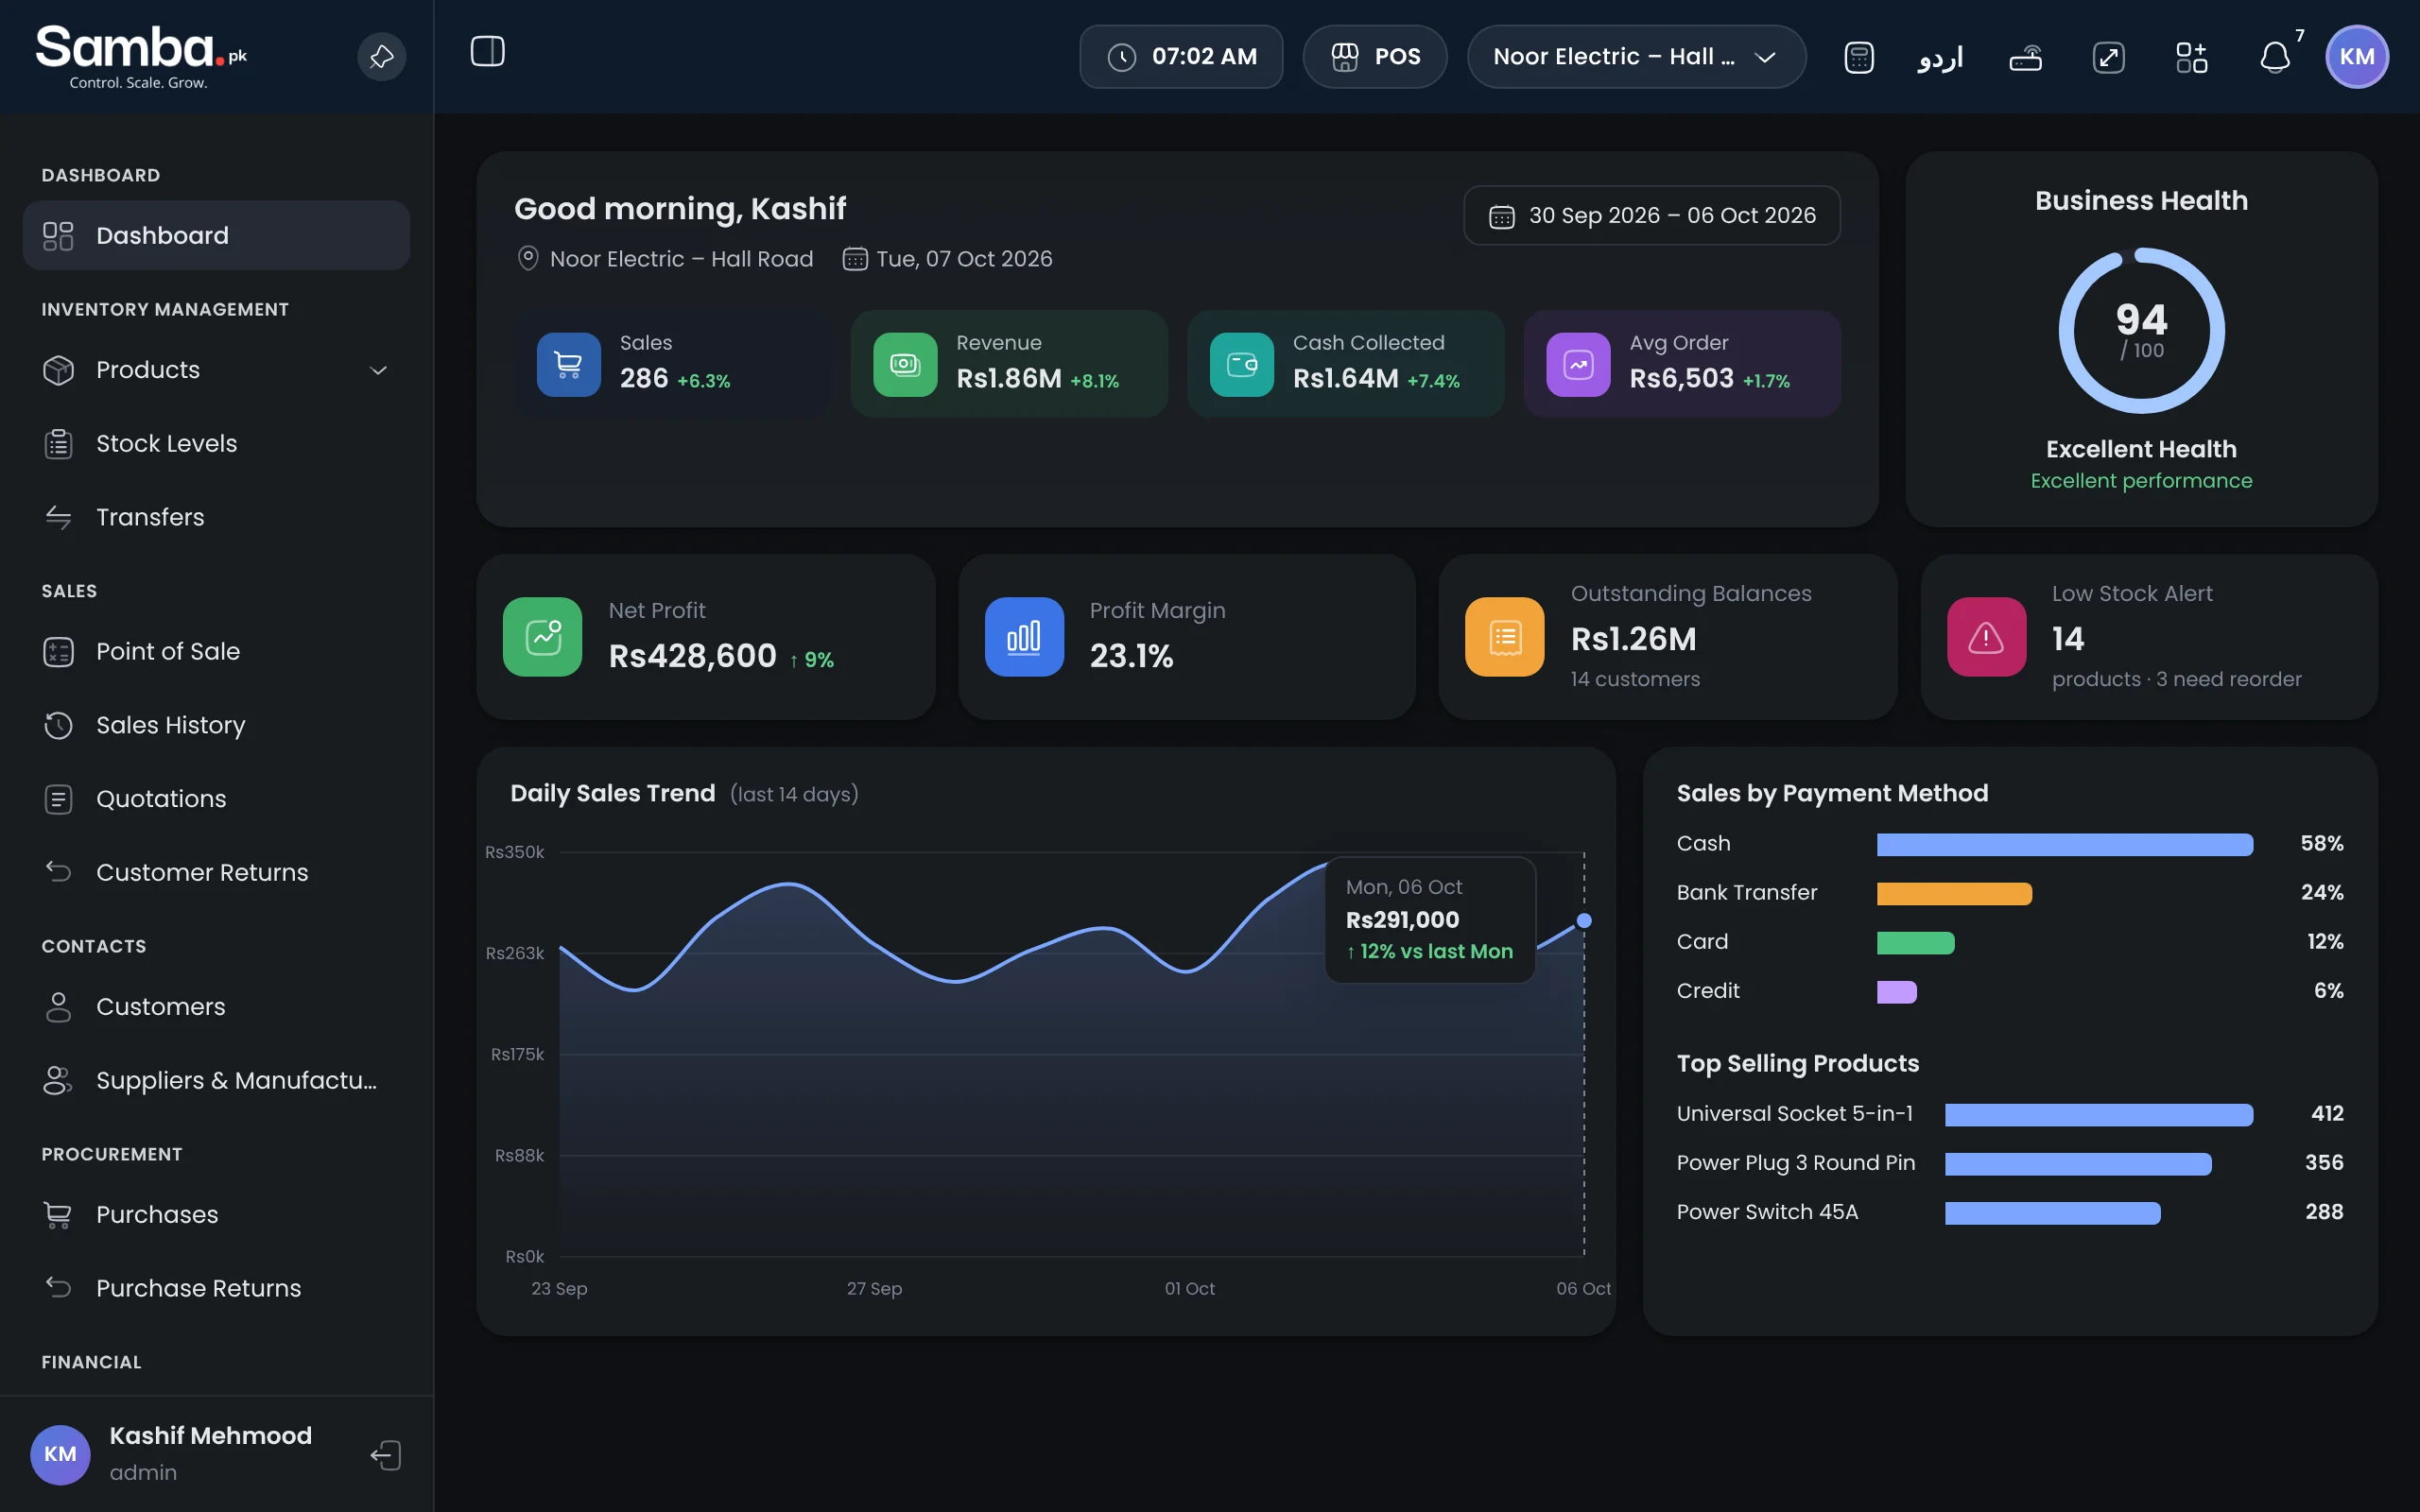Open the POS button

click(1374, 57)
